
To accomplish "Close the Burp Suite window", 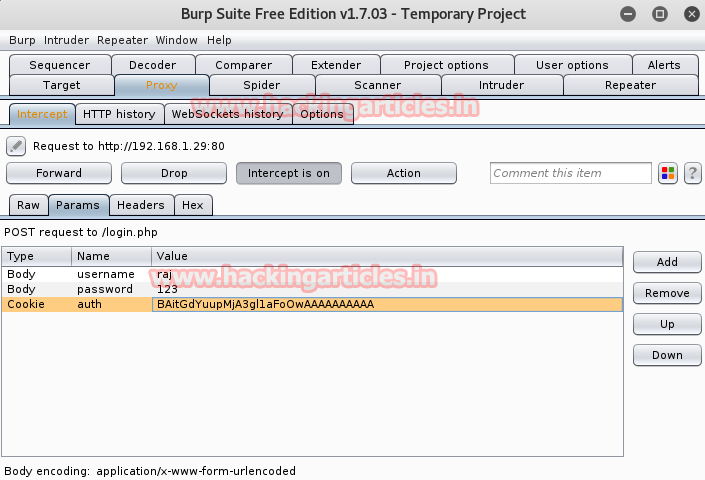I will coord(692,14).
